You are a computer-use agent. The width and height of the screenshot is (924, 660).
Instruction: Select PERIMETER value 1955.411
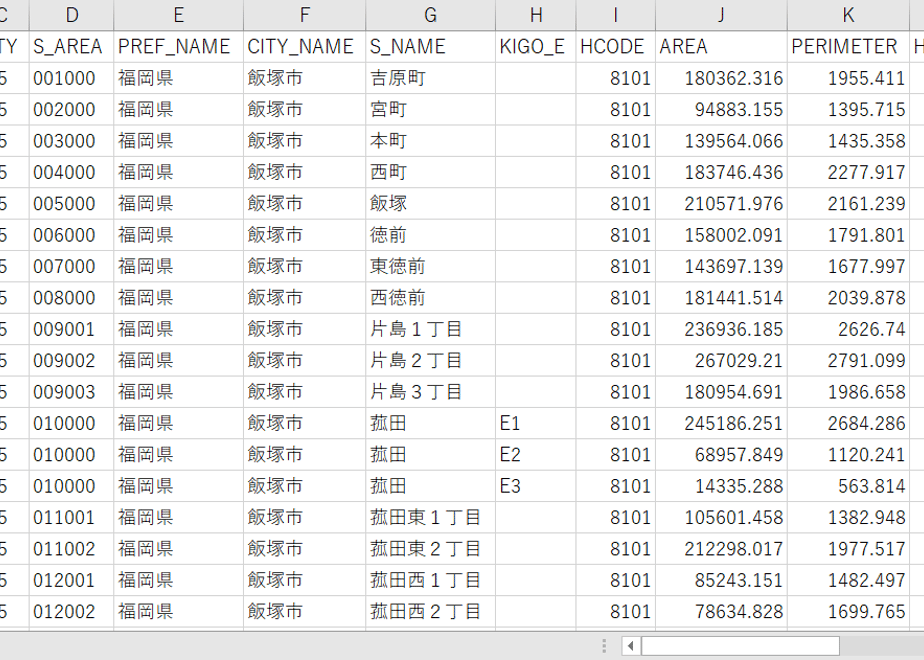[849, 78]
